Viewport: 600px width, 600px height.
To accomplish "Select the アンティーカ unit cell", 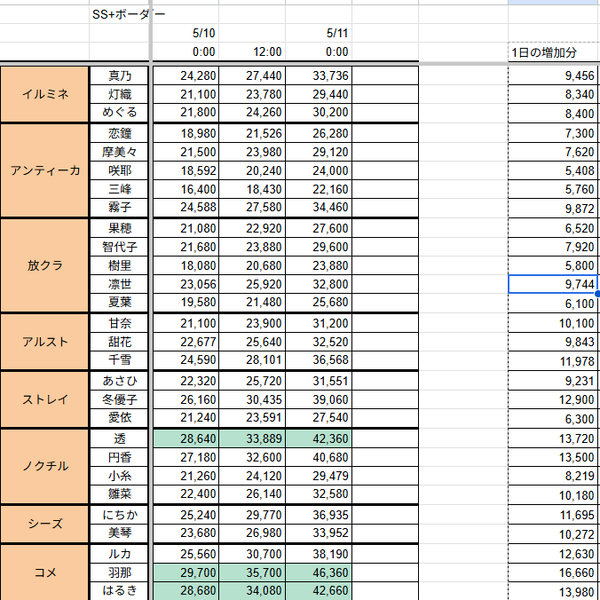I will 45,170.
